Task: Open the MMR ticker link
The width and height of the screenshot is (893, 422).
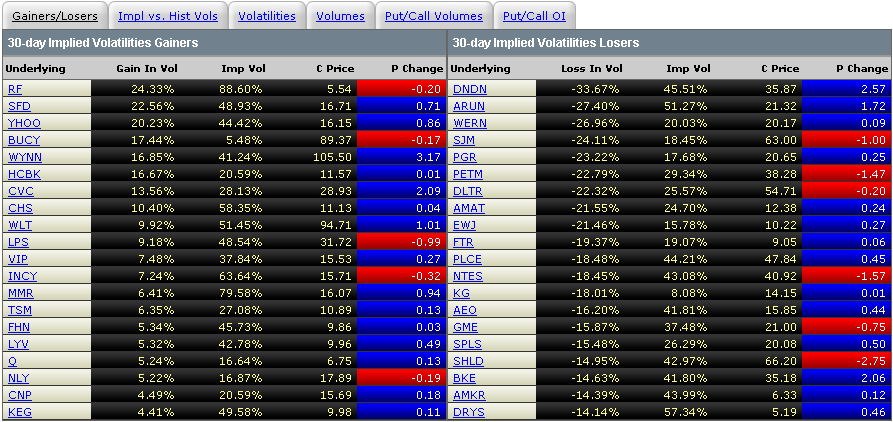Action: (x=21, y=293)
